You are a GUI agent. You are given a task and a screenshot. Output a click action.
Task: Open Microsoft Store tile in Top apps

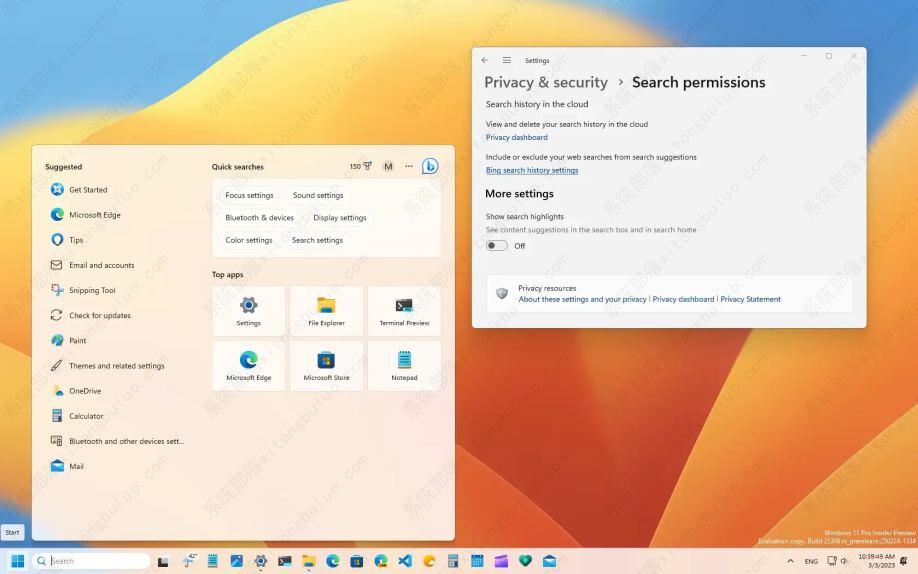point(326,365)
